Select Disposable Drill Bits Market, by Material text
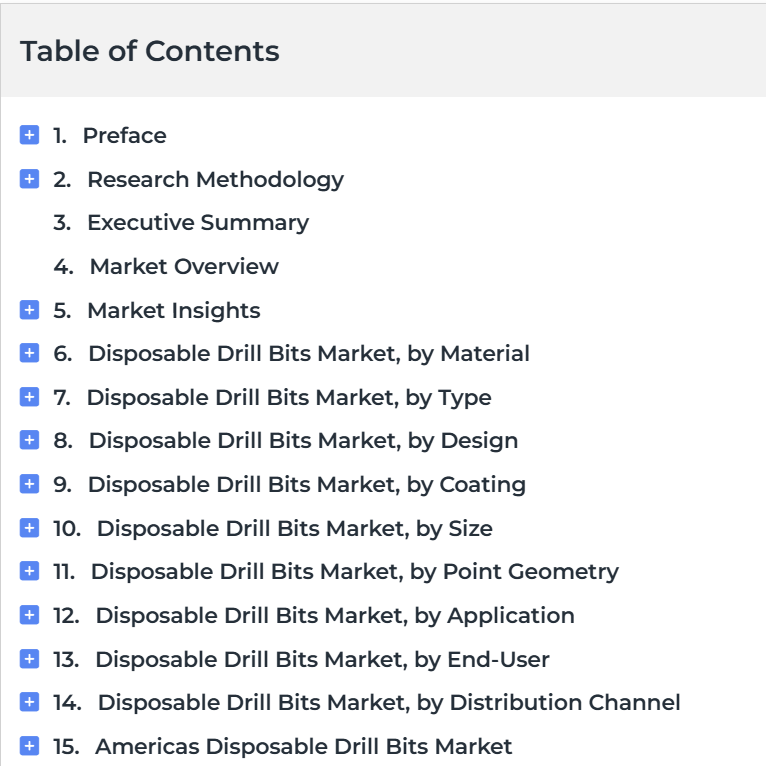 309,354
